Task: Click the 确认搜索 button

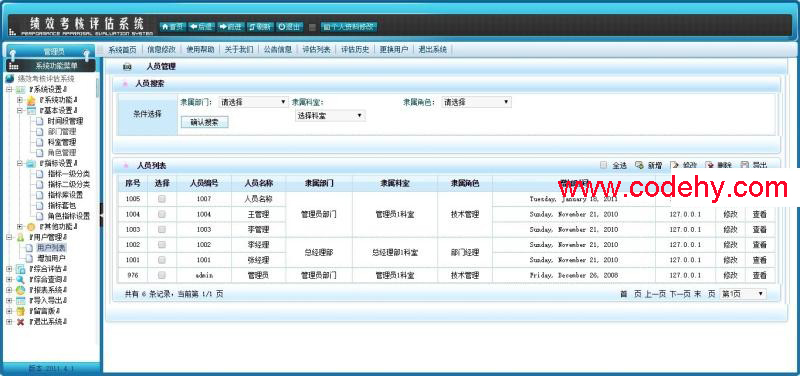Action: [205, 122]
